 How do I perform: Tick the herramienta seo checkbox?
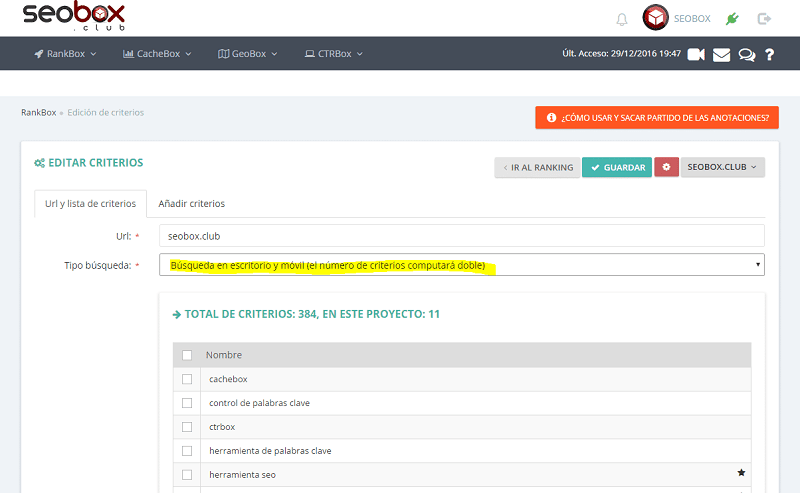[187, 475]
